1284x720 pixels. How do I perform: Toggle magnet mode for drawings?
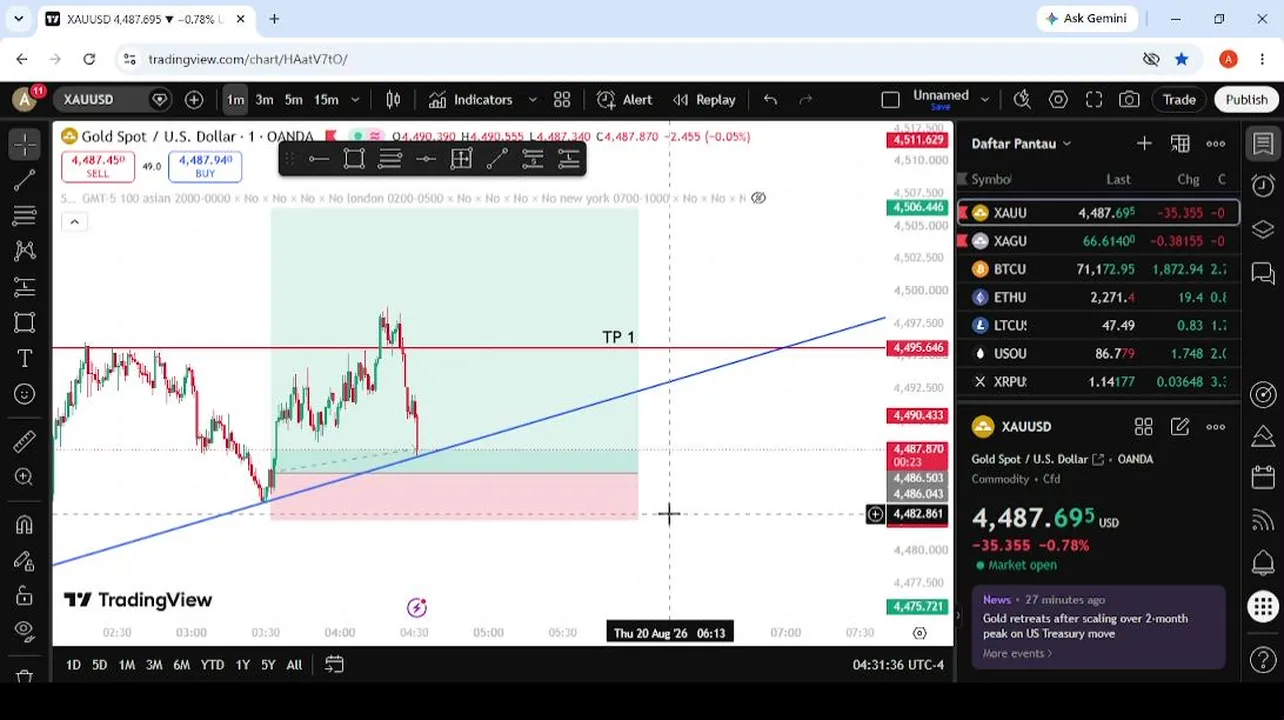pyautogui.click(x=25, y=525)
